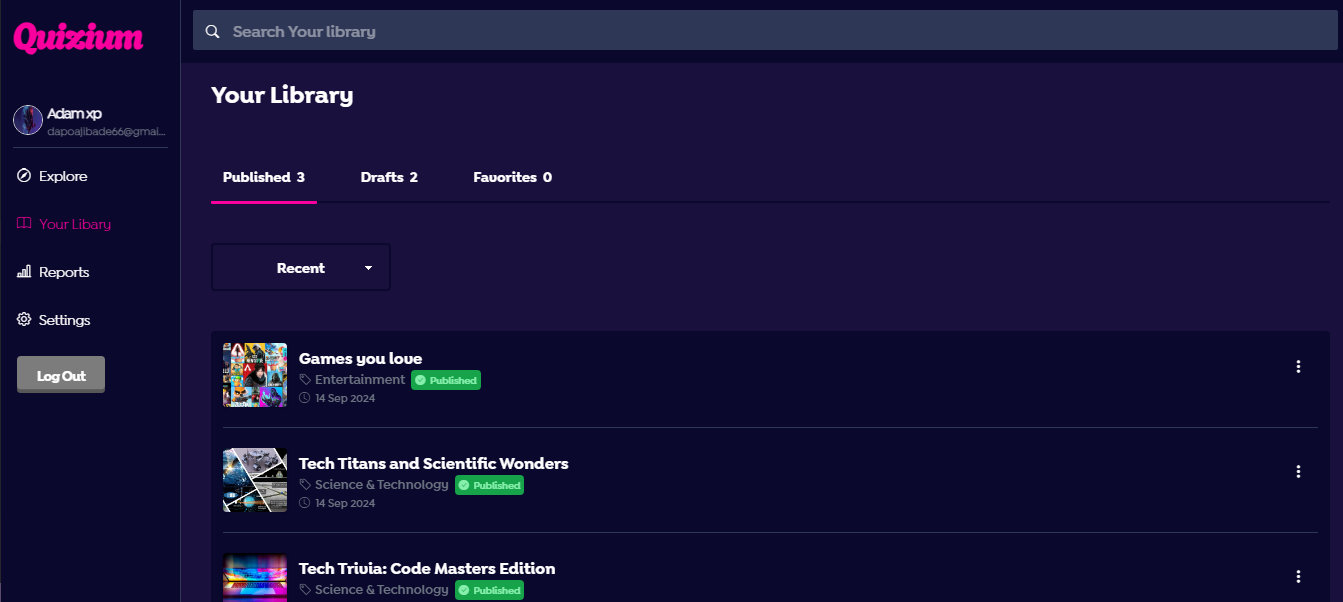Click 14 Sep 2024 under Tech Titans
1343x602 pixels.
pyautogui.click(x=345, y=503)
